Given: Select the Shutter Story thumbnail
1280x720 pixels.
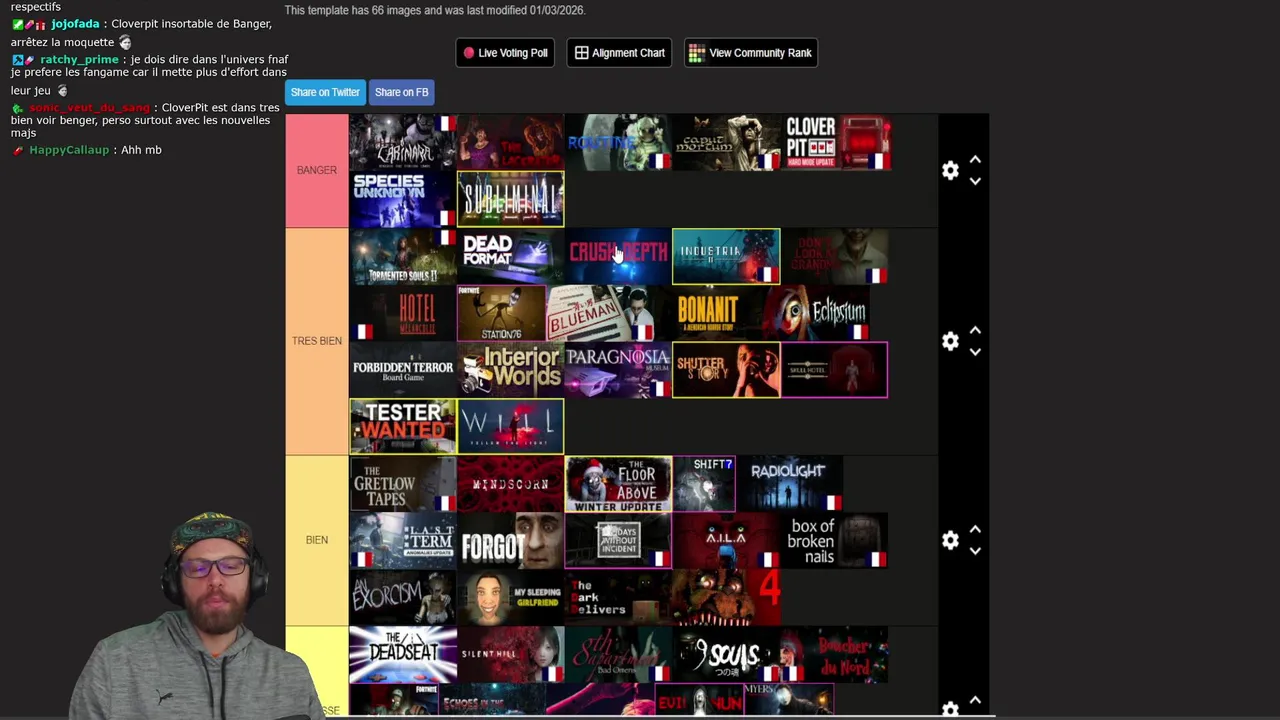Looking at the screenshot, I should pyautogui.click(x=726, y=370).
